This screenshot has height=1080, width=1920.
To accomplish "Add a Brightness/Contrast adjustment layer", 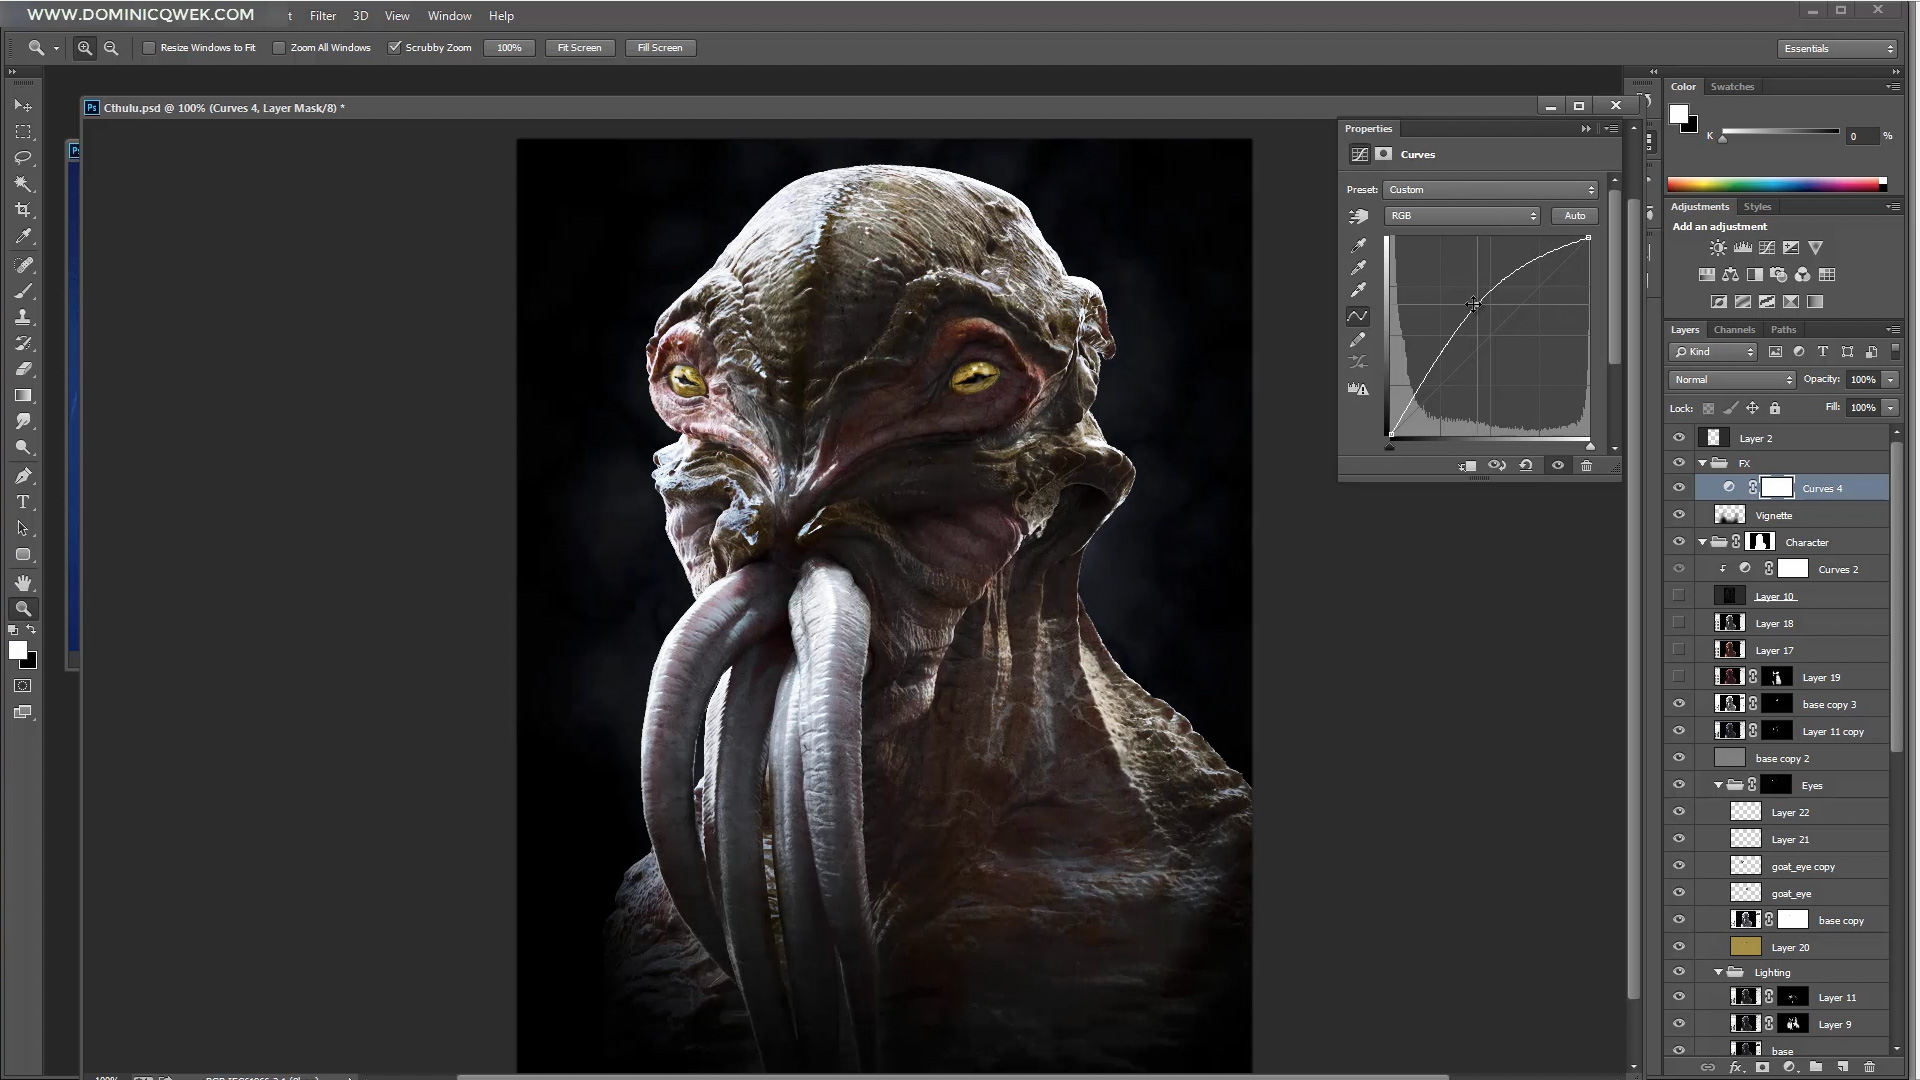I will (1717, 247).
